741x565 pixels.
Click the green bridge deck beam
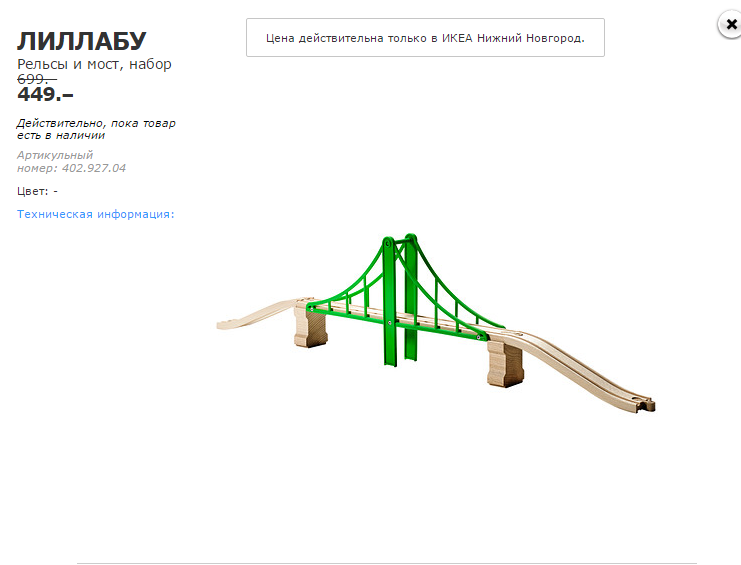[397, 322]
